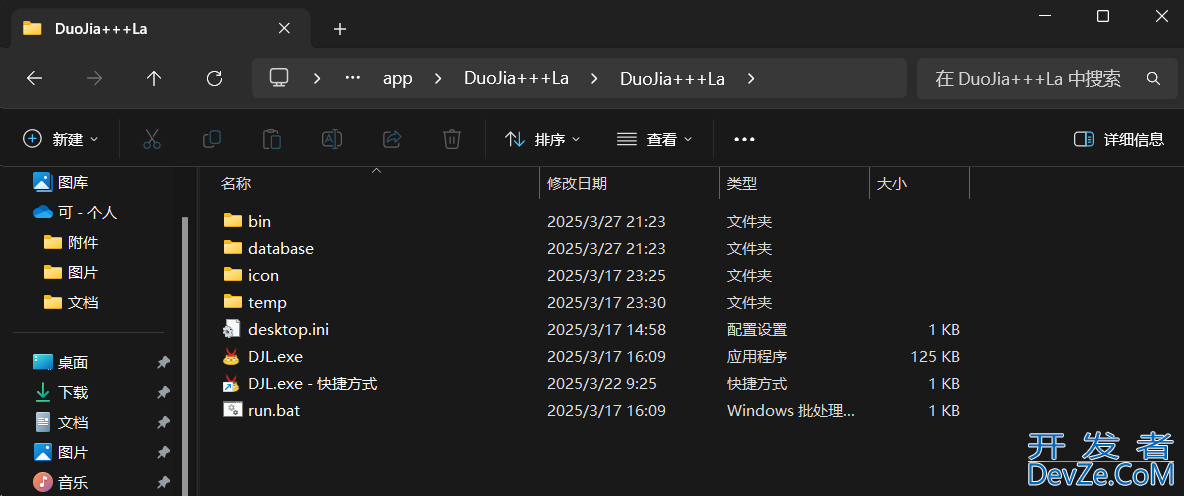The width and height of the screenshot is (1184, 496).
Task: Select file name DJL.exe - 快捷方式
Action: click(313, 384)
